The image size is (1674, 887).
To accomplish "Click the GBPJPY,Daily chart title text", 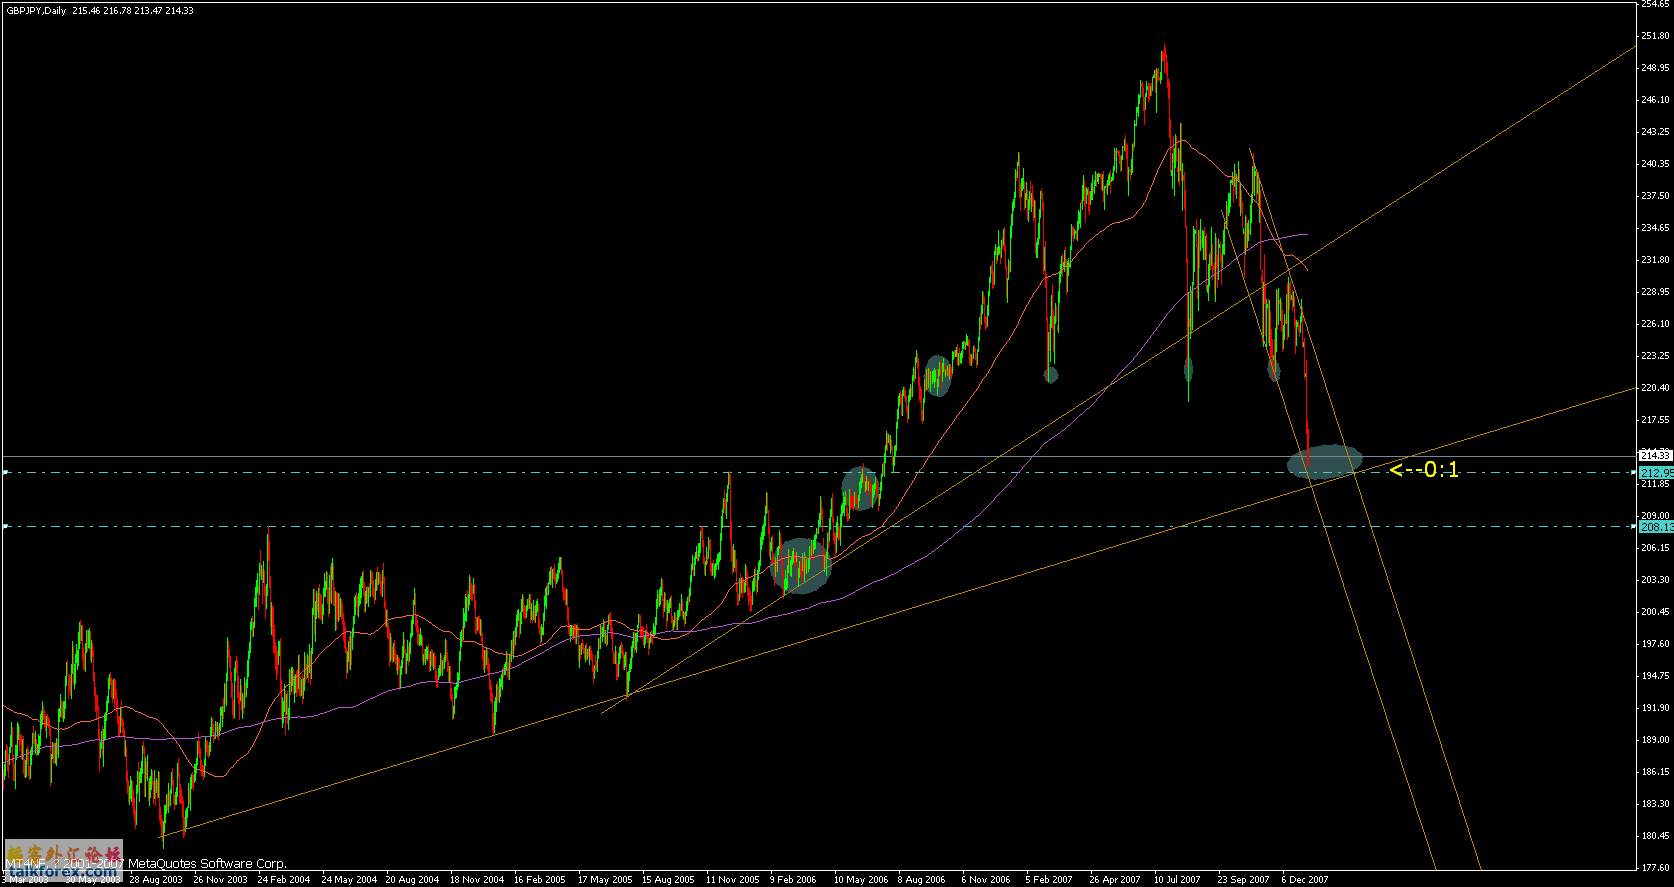I will 35,11.
